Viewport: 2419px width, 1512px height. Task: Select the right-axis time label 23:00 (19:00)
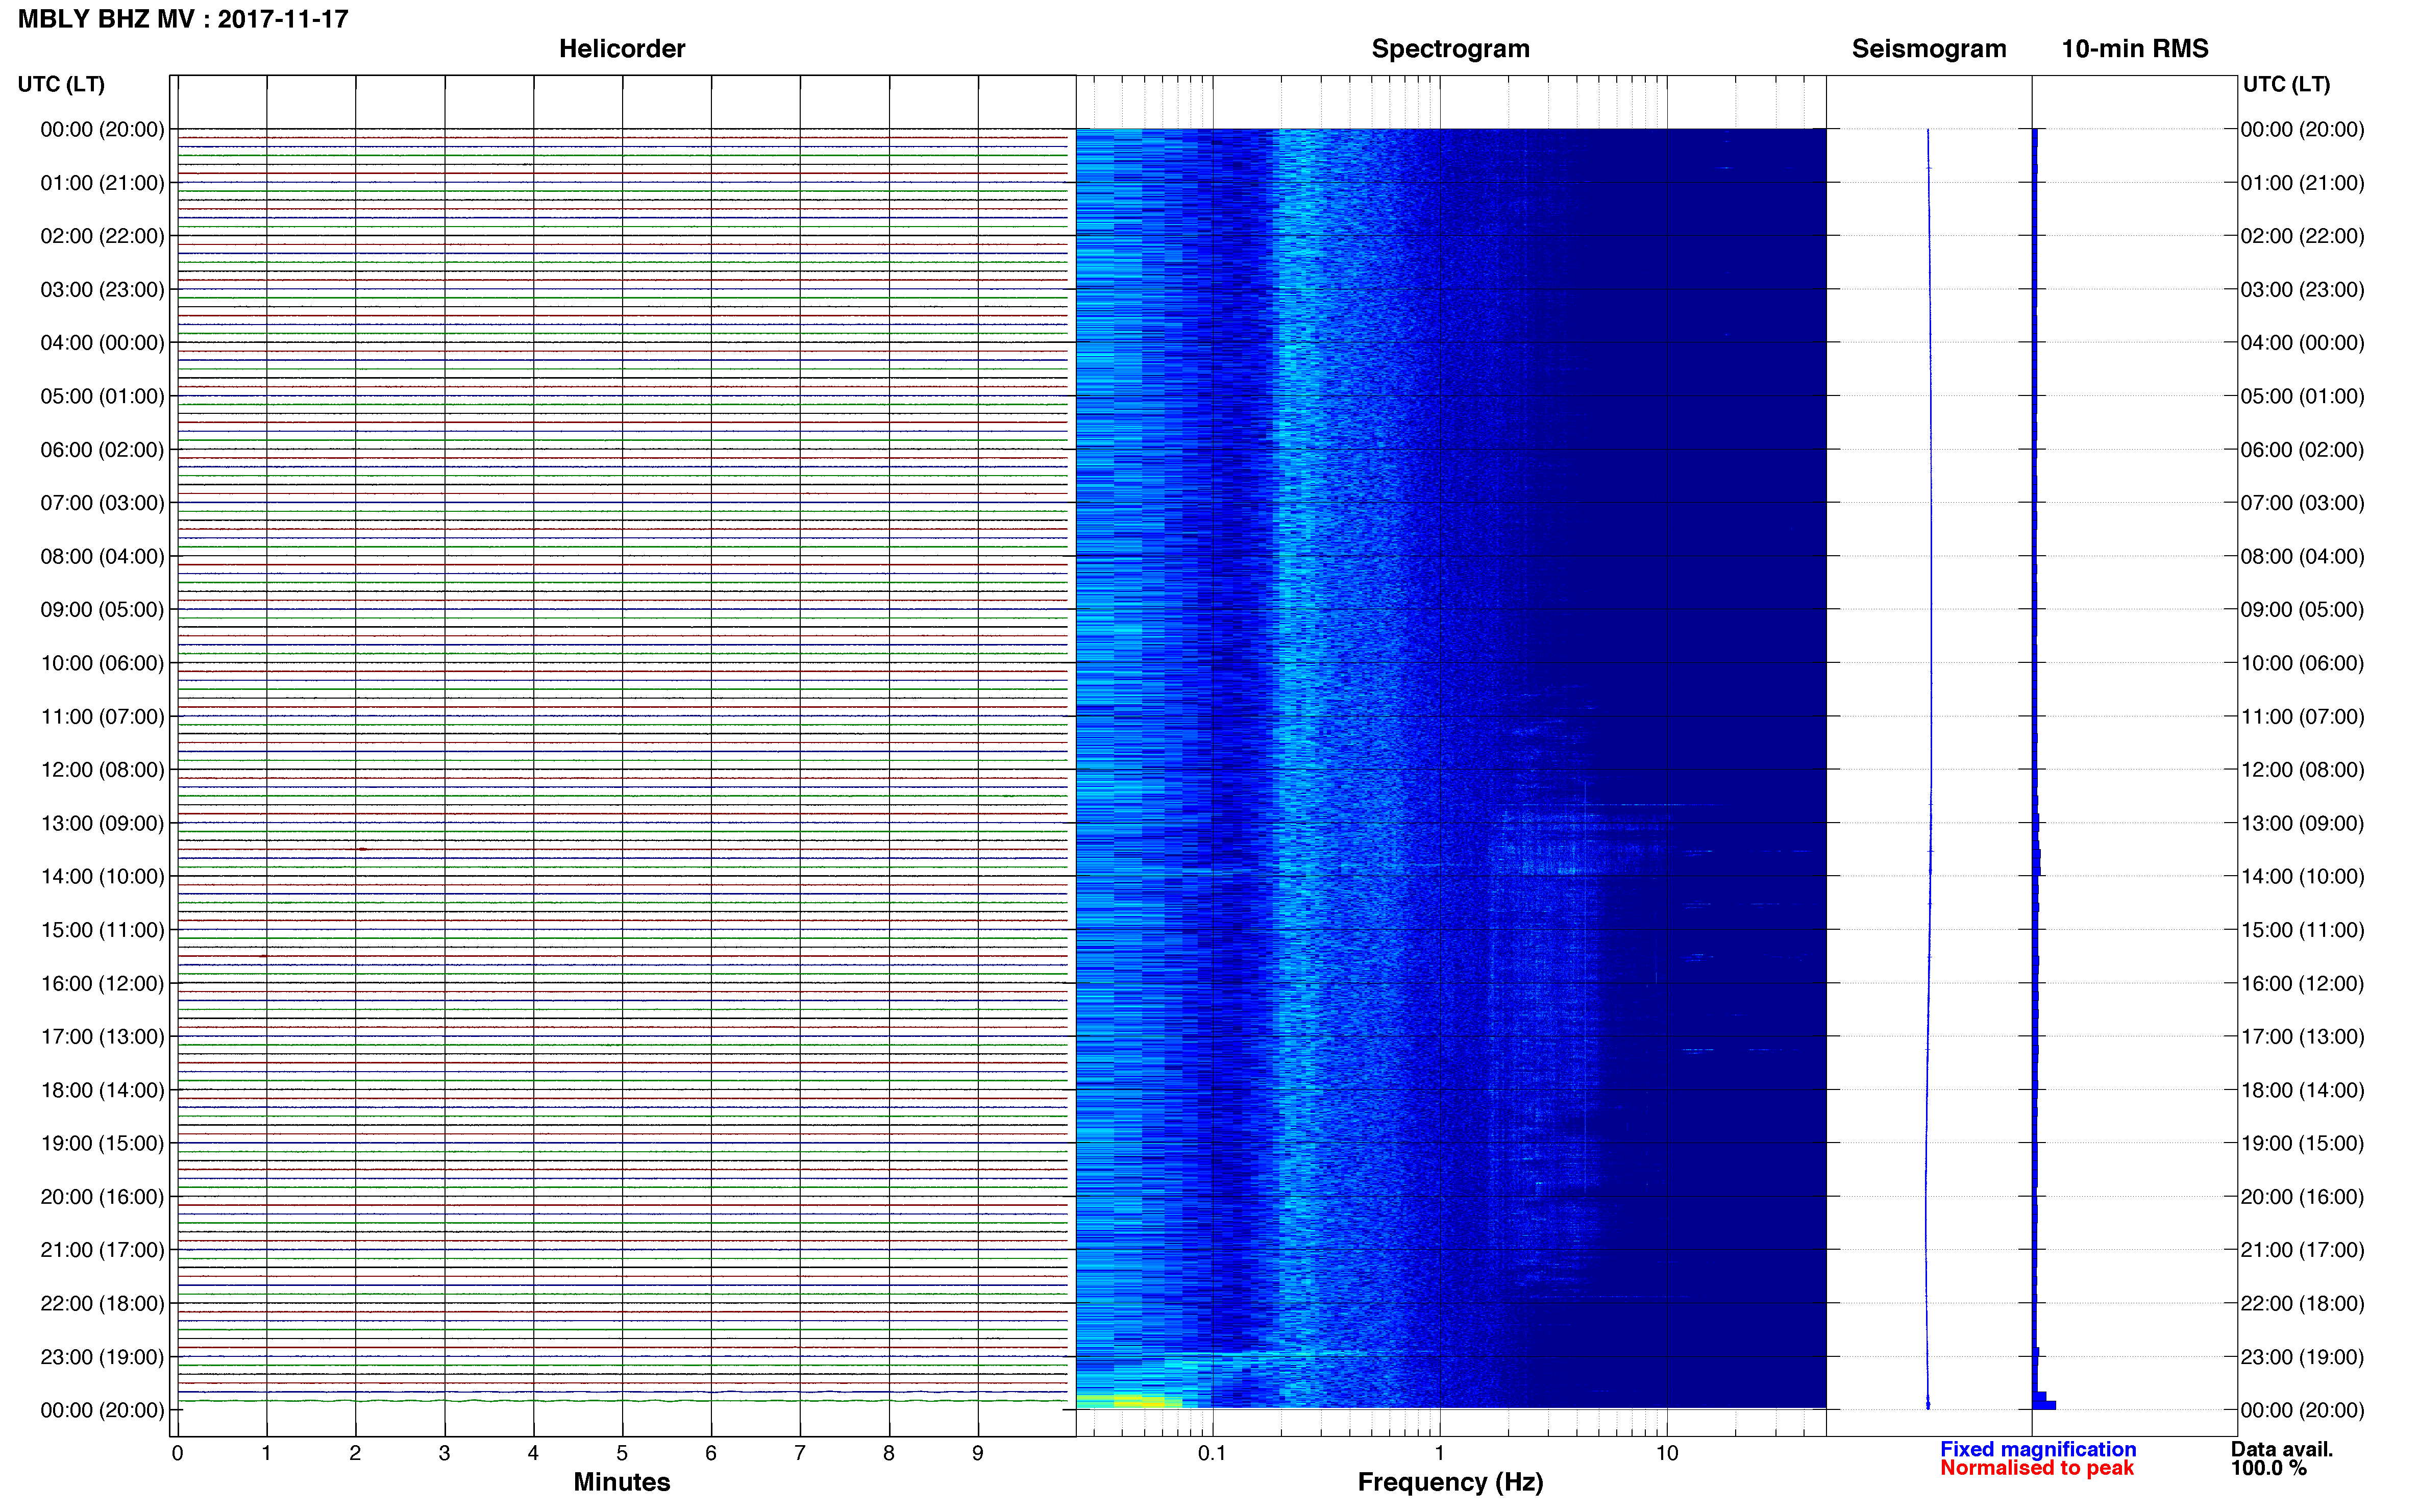tap(2302, 1357)
